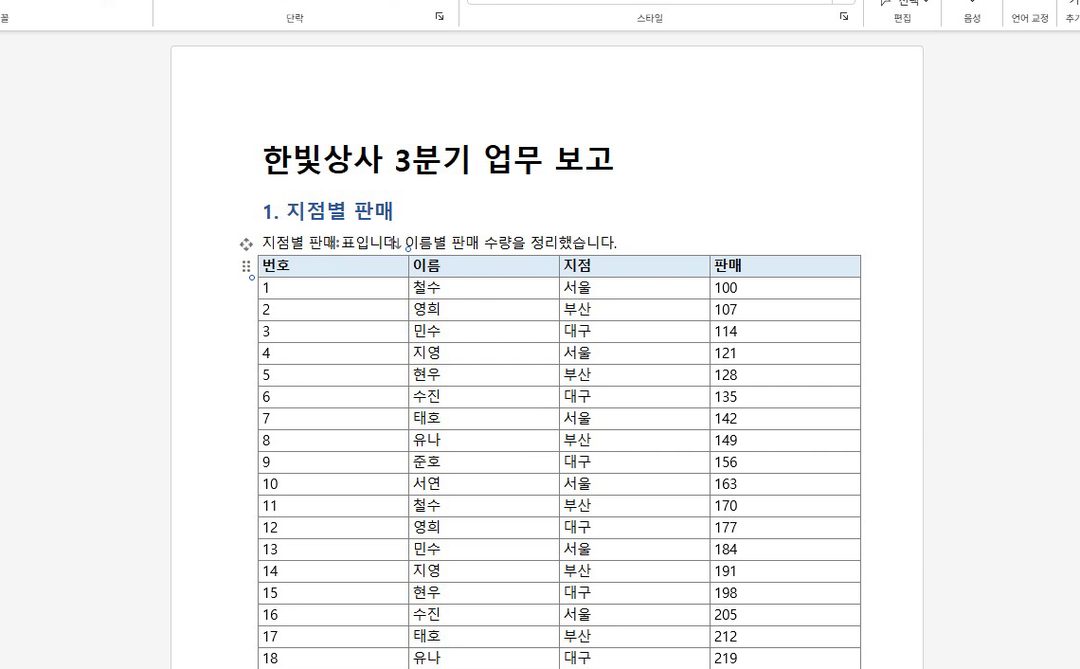Click the sentence 이름별 판매 수량을 정리했습니다
The height and width of the screenshot is (669, 1080).
click(510, 243)
